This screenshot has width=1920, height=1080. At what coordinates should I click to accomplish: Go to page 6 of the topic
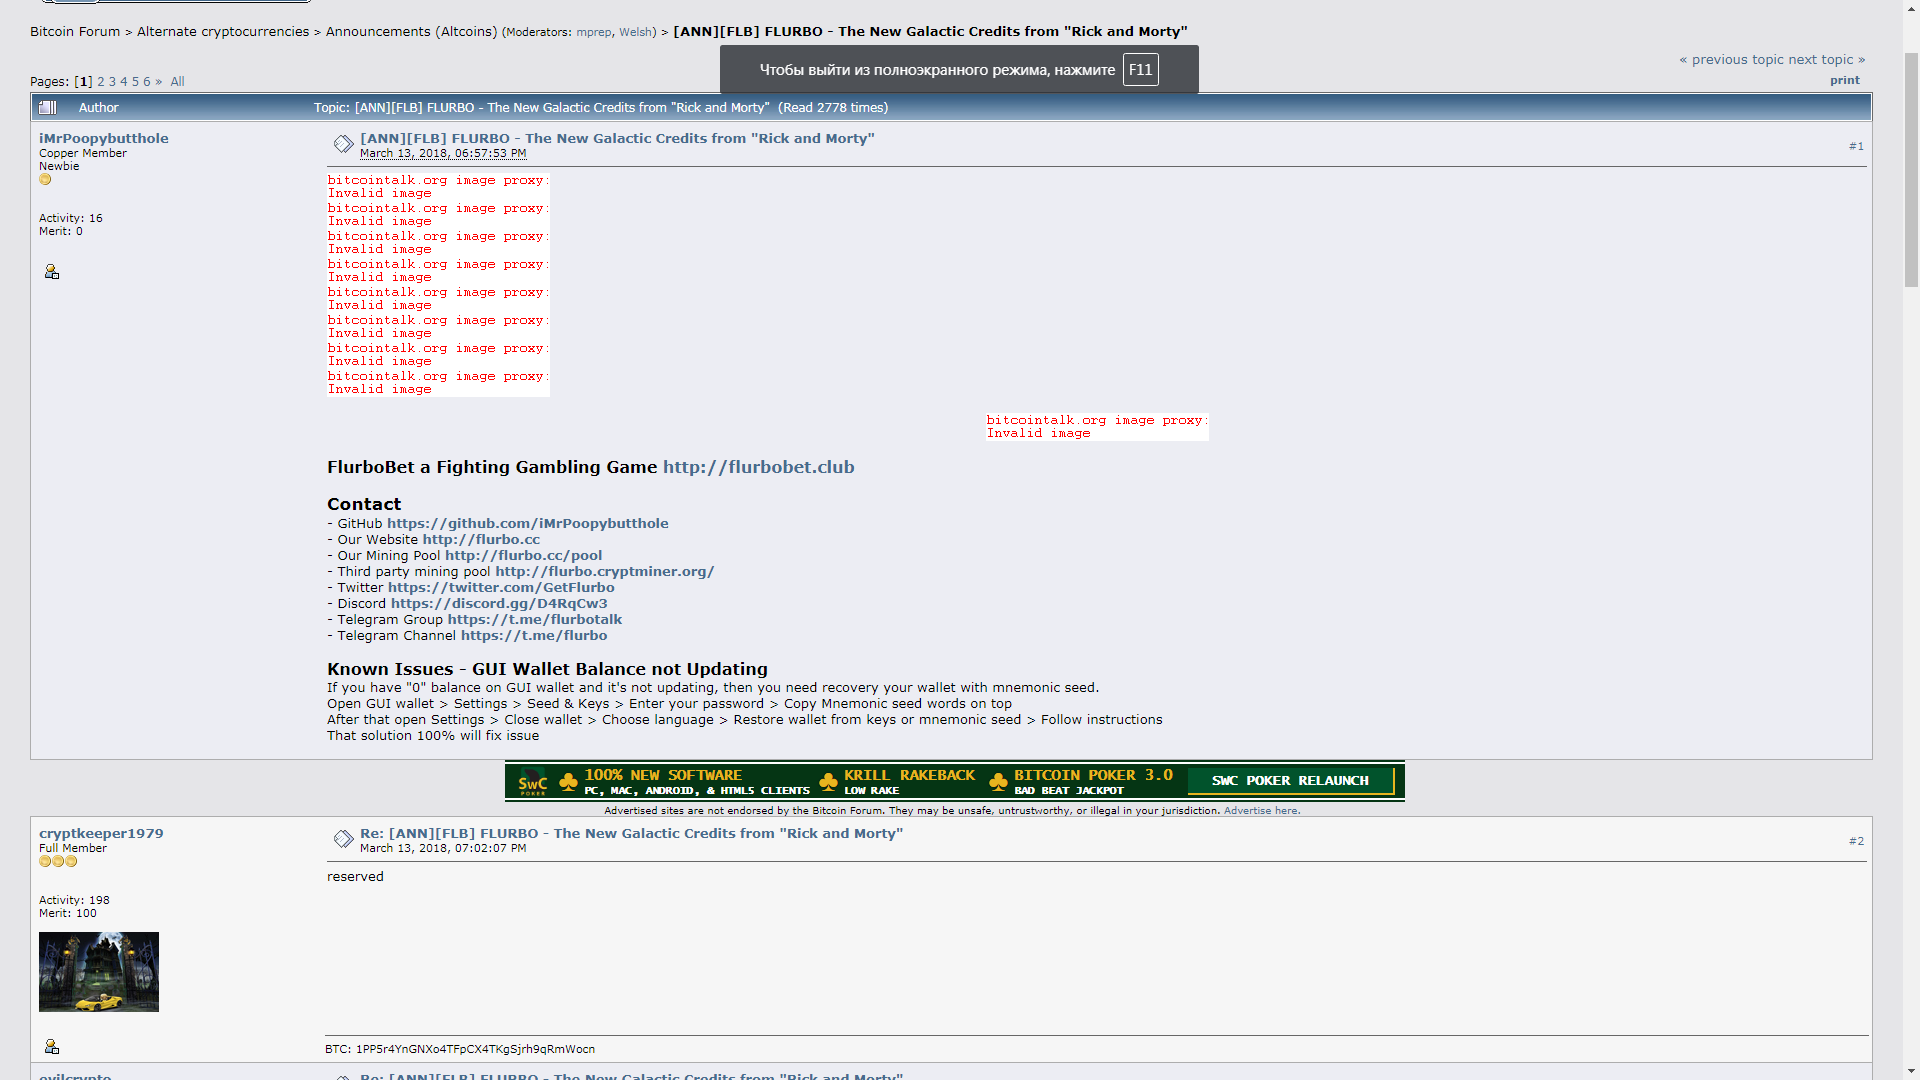point(146,82)
